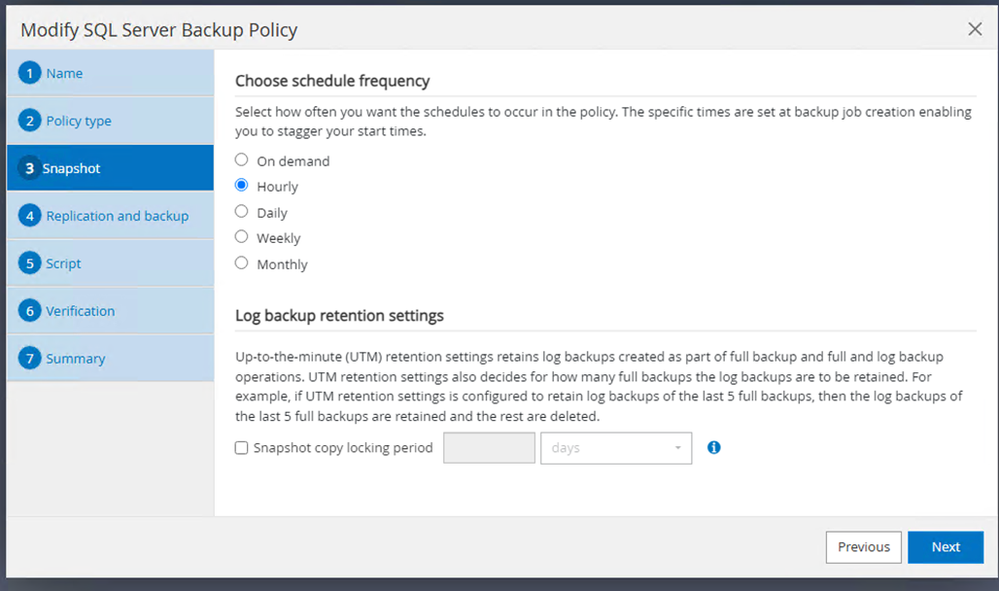
Task: Close the Modify SQL Server Backup Policy dialog
Action: (x=975, y=29)
